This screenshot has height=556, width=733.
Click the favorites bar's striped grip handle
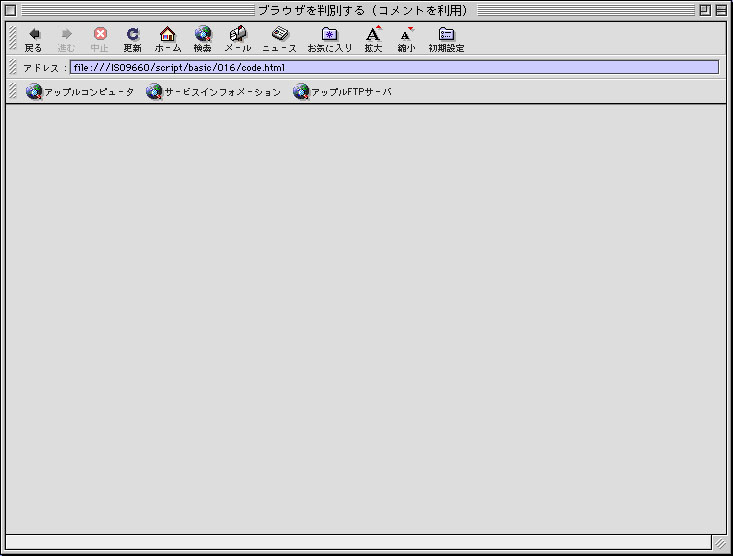pos(13,91)
